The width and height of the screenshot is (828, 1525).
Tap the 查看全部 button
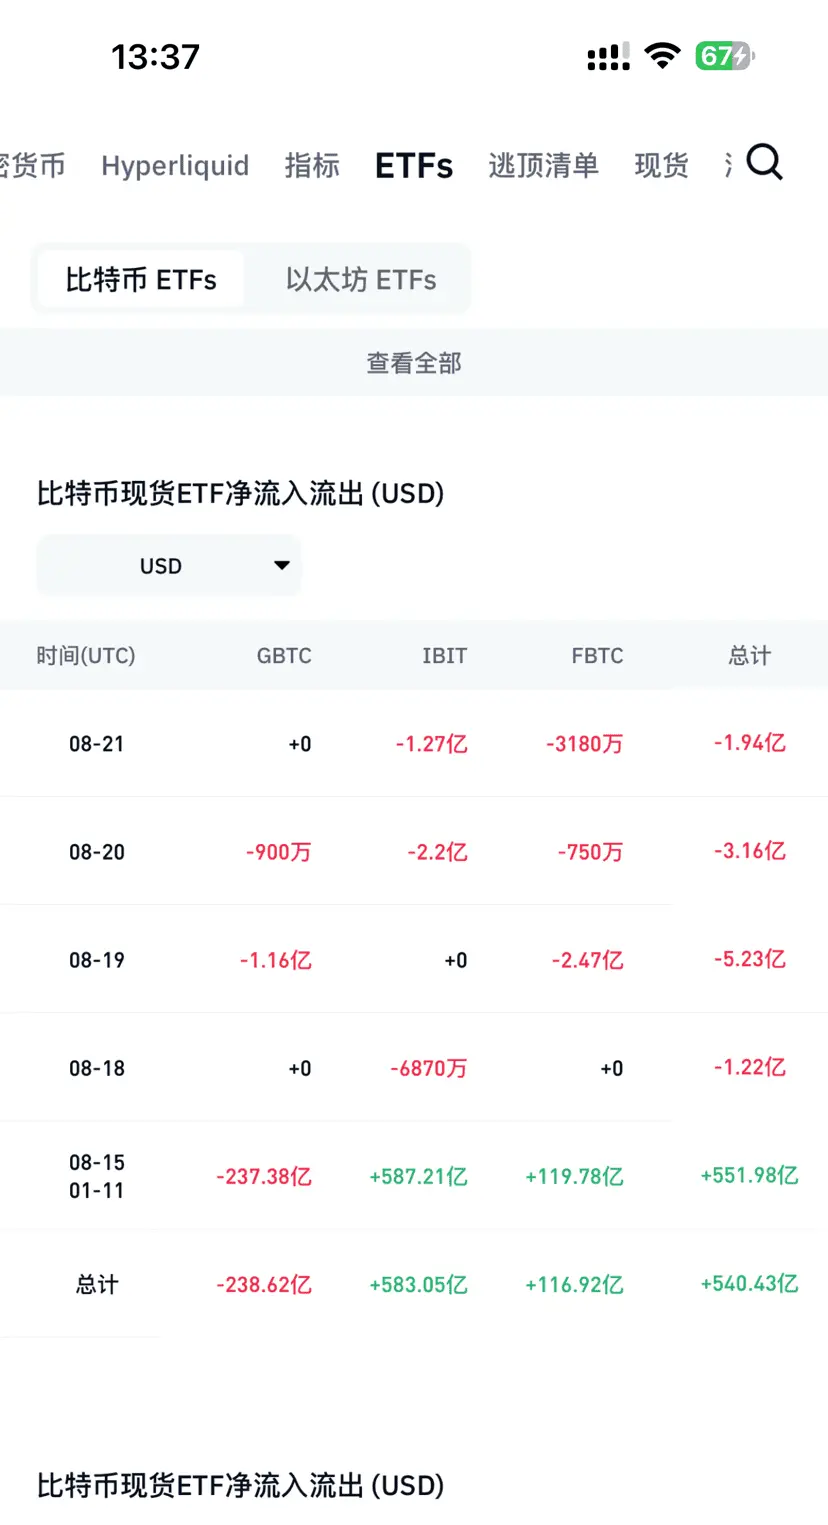click(x=414, y=363)
